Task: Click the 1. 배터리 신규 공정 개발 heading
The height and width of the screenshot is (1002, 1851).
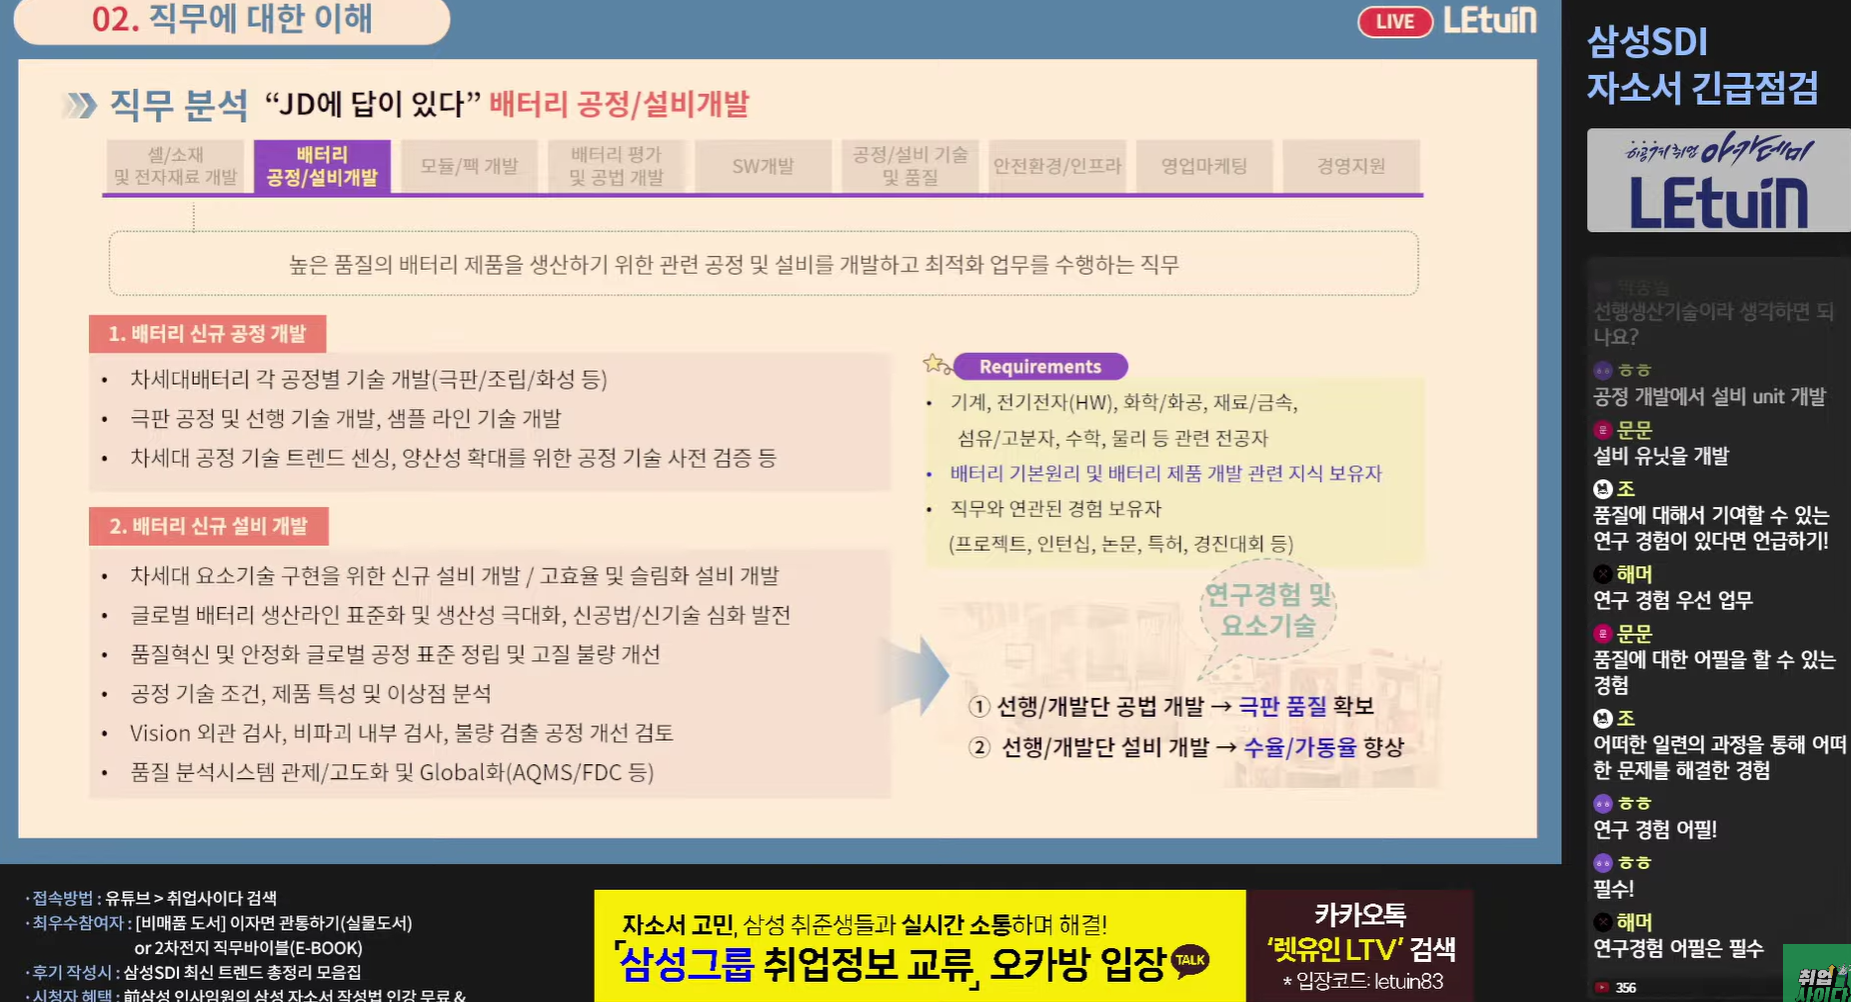Action: [207, 334]
